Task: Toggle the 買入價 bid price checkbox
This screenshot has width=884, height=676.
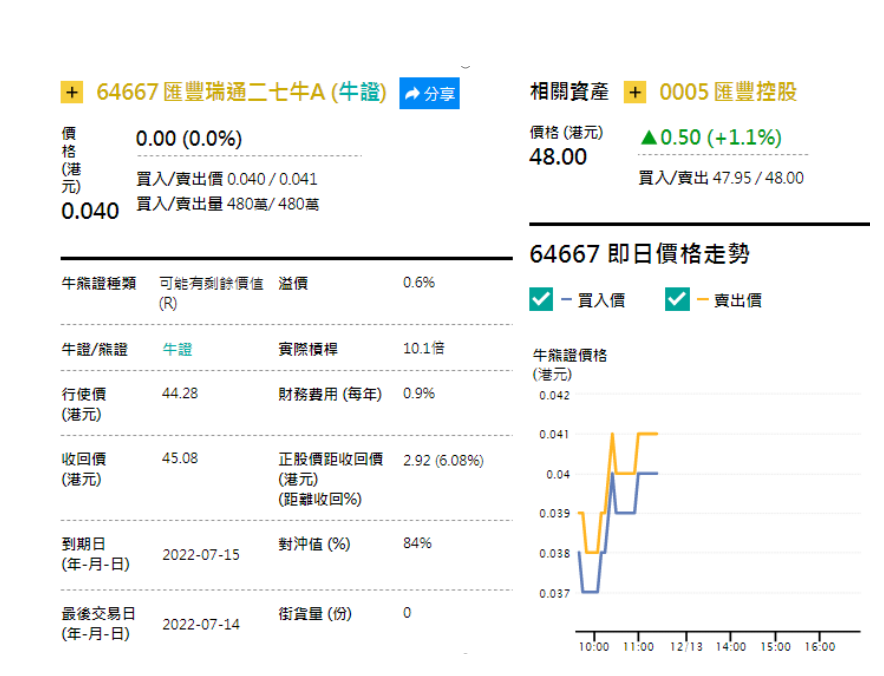Action: coord(541,299)
